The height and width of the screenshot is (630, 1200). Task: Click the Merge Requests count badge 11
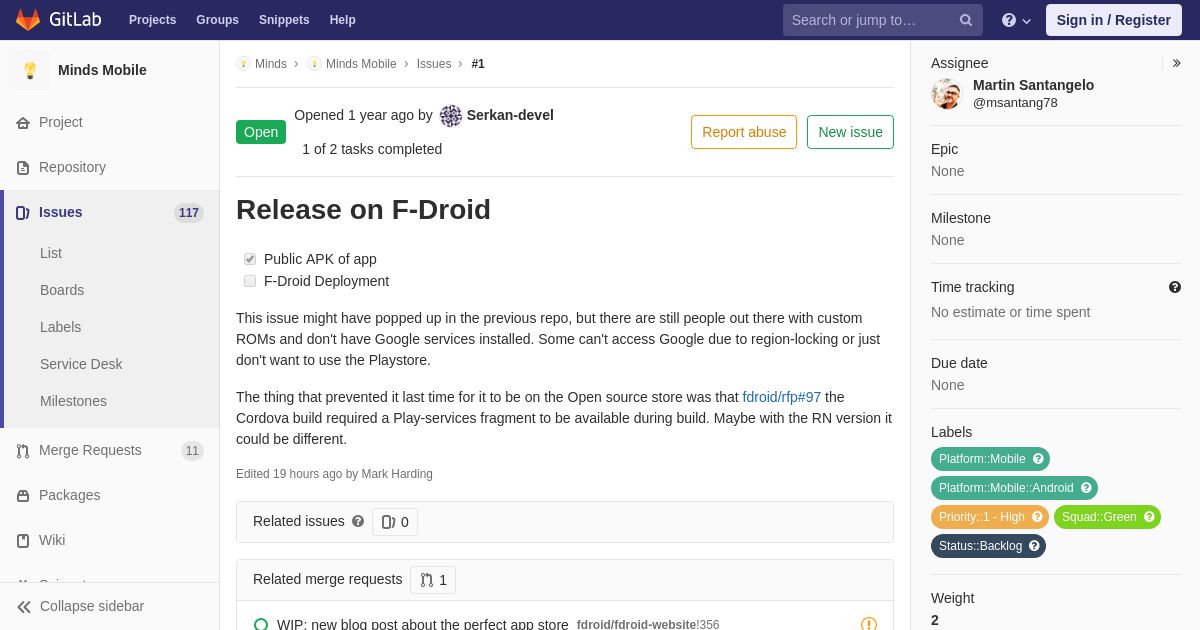click(x=192, y=451)
